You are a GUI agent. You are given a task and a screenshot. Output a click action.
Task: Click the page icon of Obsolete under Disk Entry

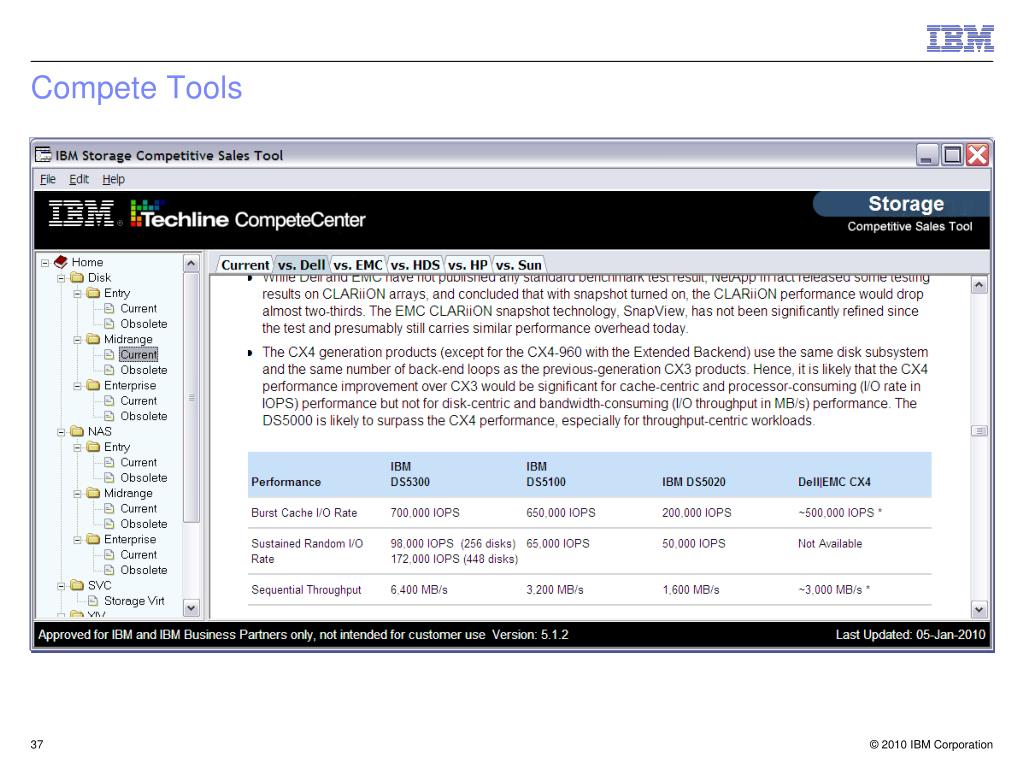tap(109, 324)
